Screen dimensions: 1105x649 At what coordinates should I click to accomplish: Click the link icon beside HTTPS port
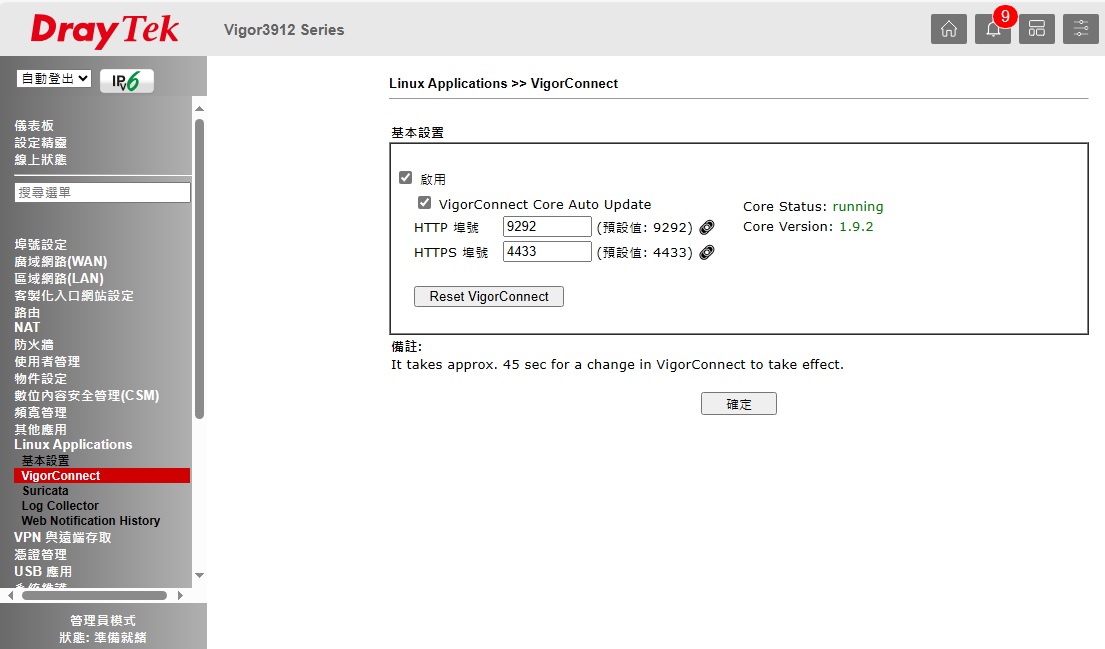[707, 252]
